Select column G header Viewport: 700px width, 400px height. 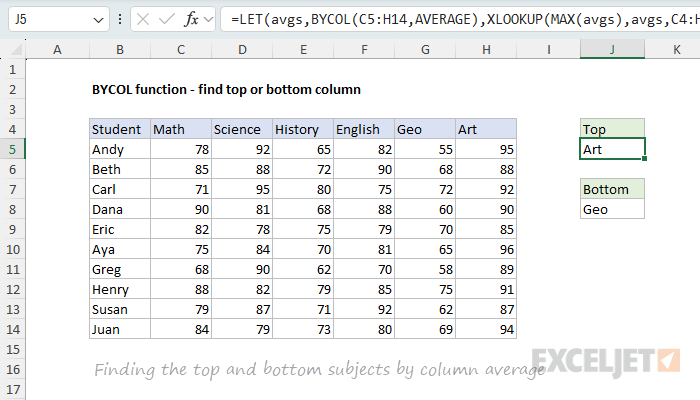(425, 50)
